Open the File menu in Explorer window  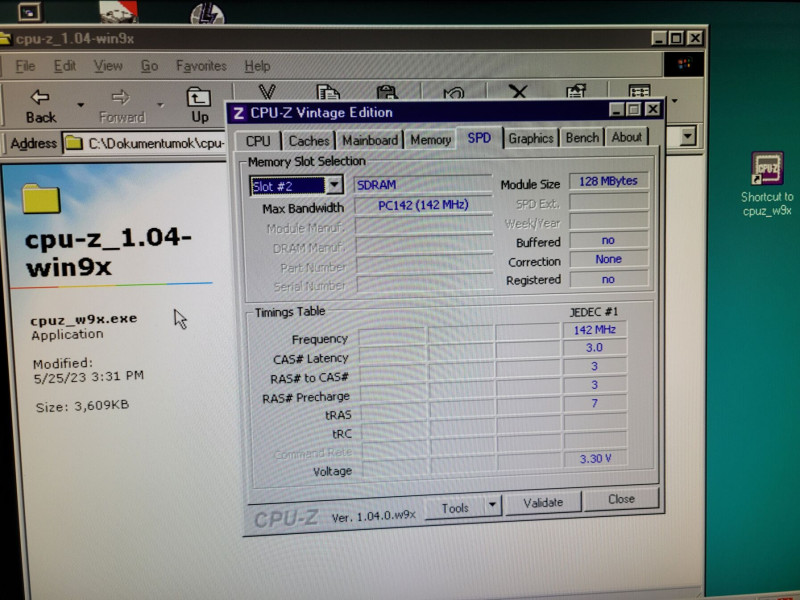point(25,66)
